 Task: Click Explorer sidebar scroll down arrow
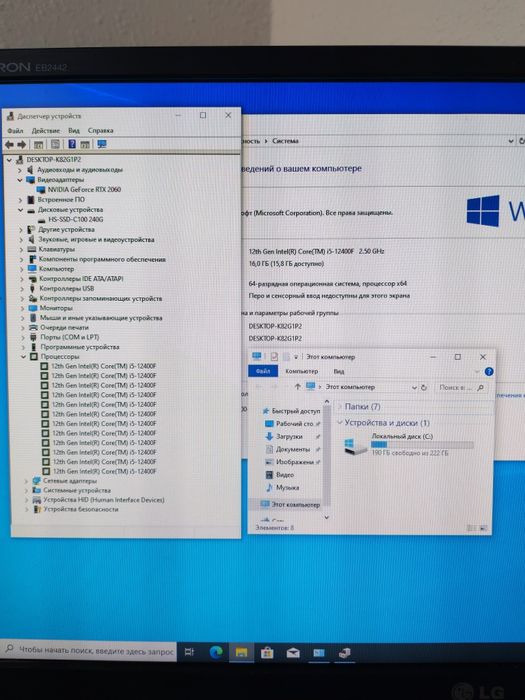coord(327,517)
